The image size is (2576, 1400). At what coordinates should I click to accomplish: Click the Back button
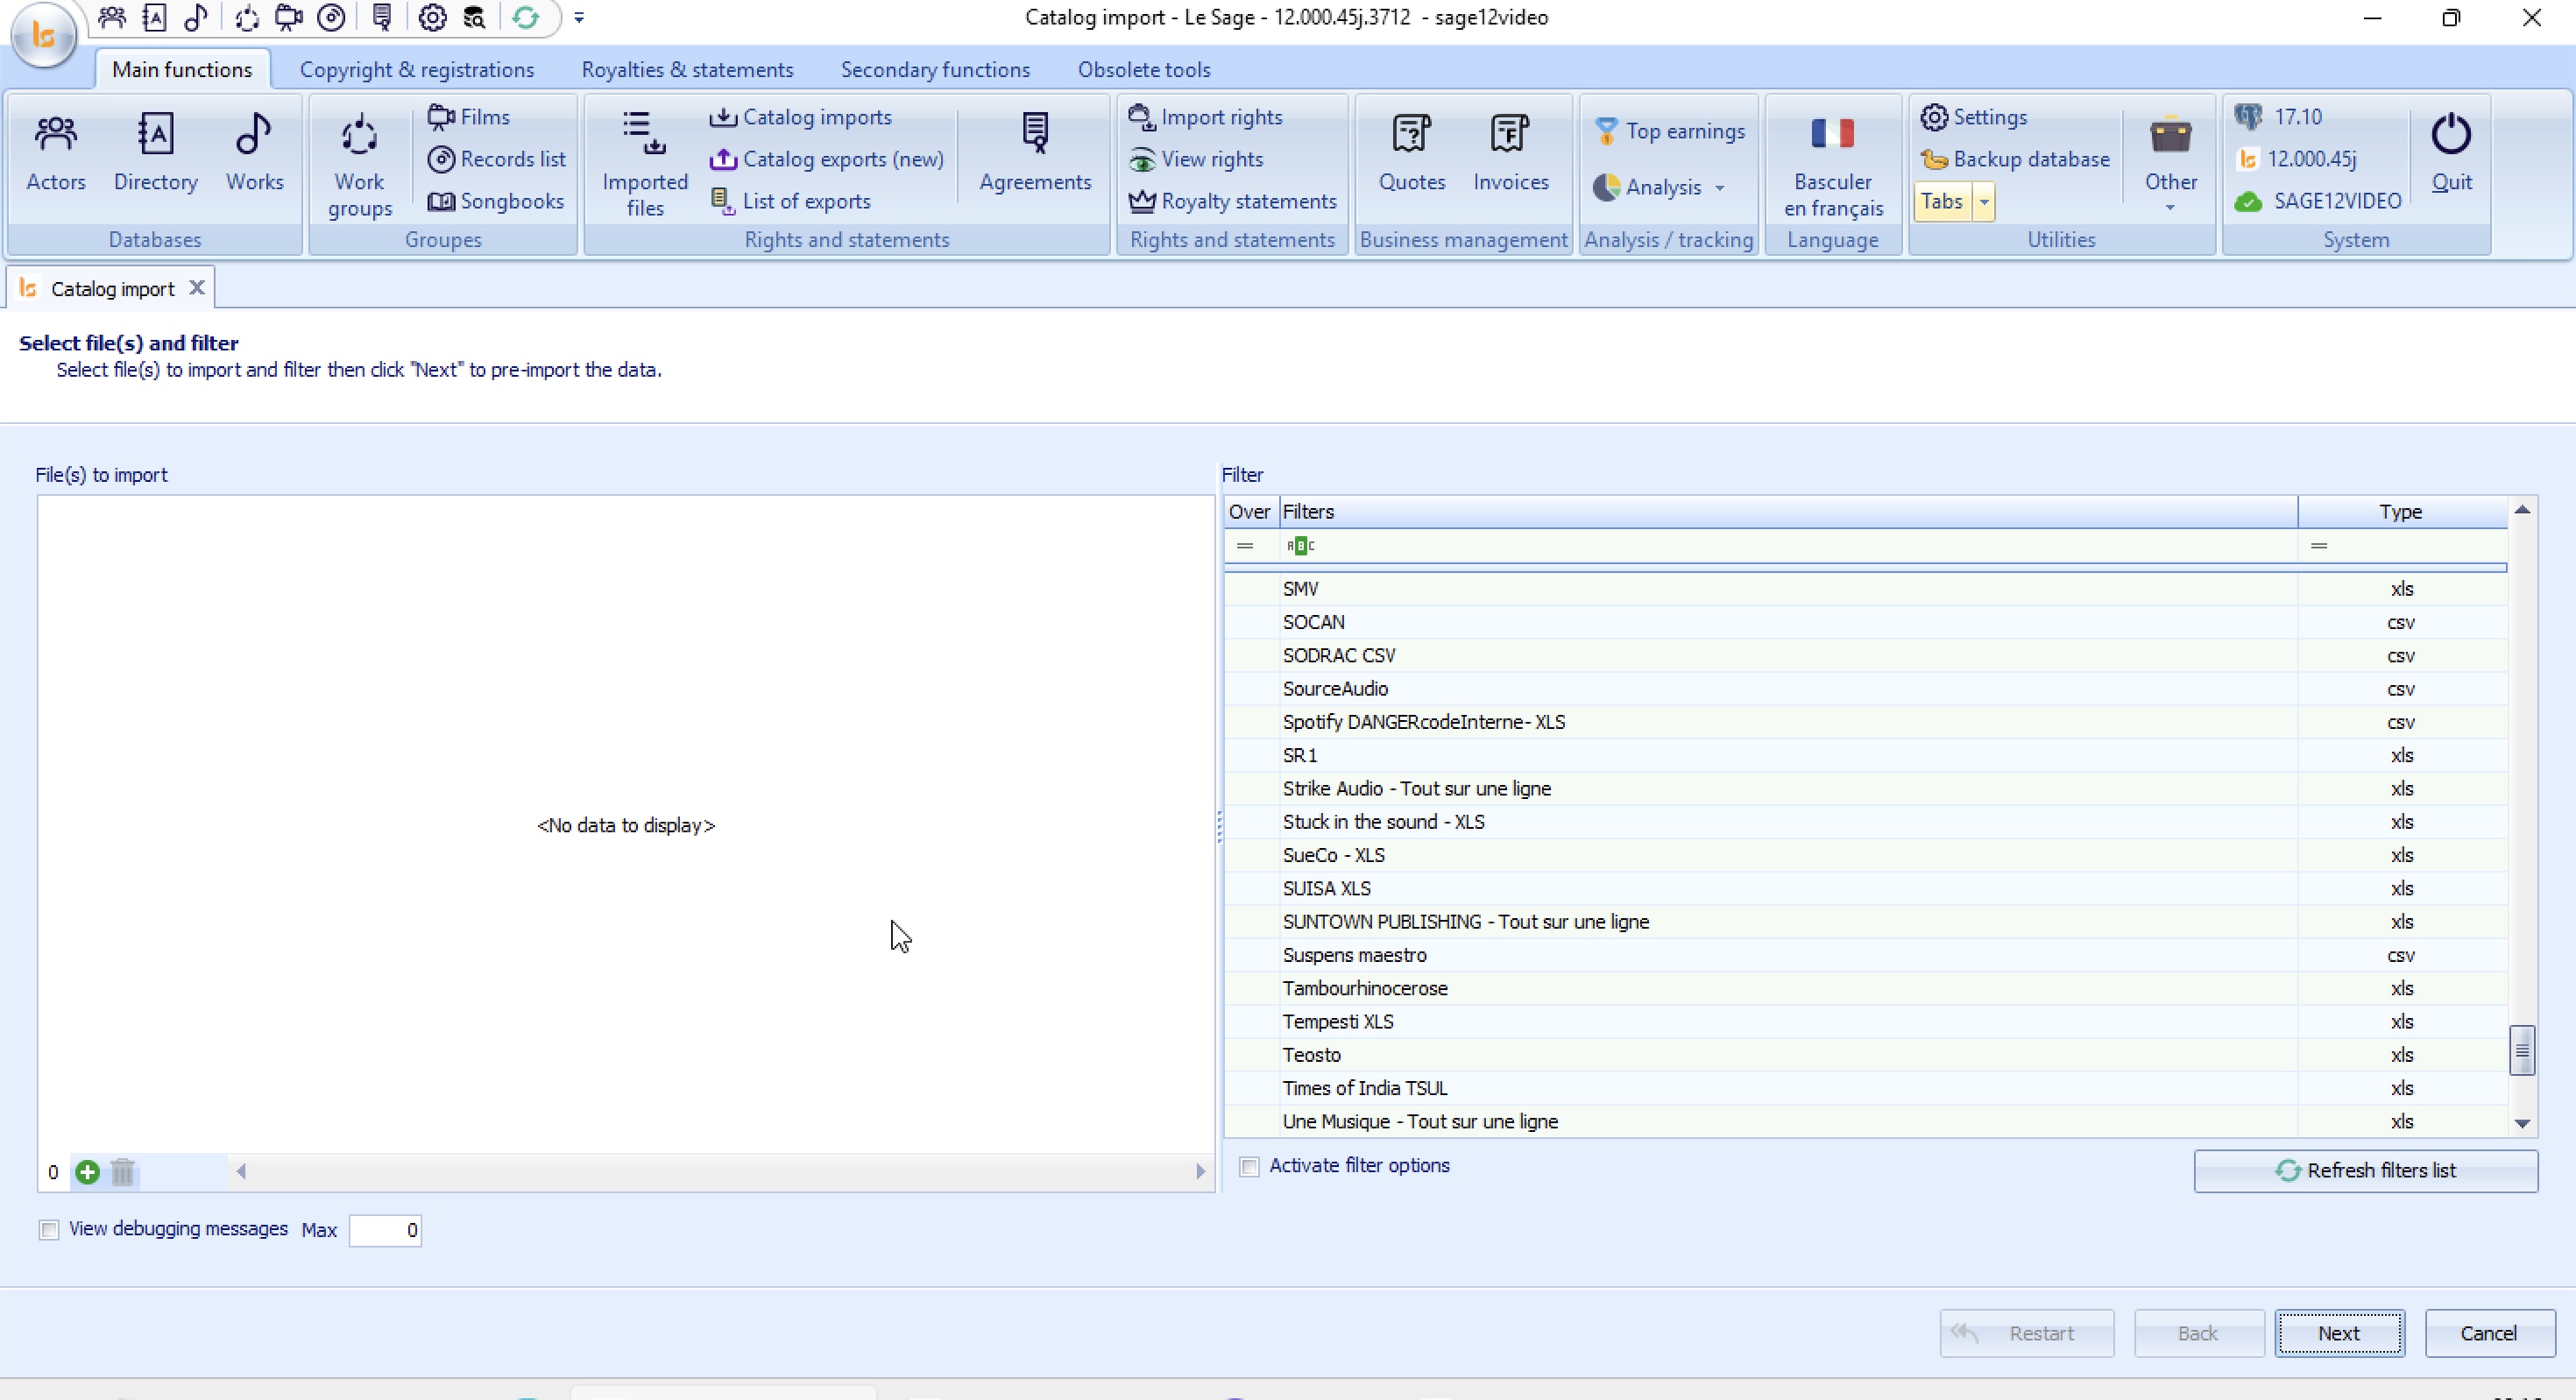[2198, 1333]
